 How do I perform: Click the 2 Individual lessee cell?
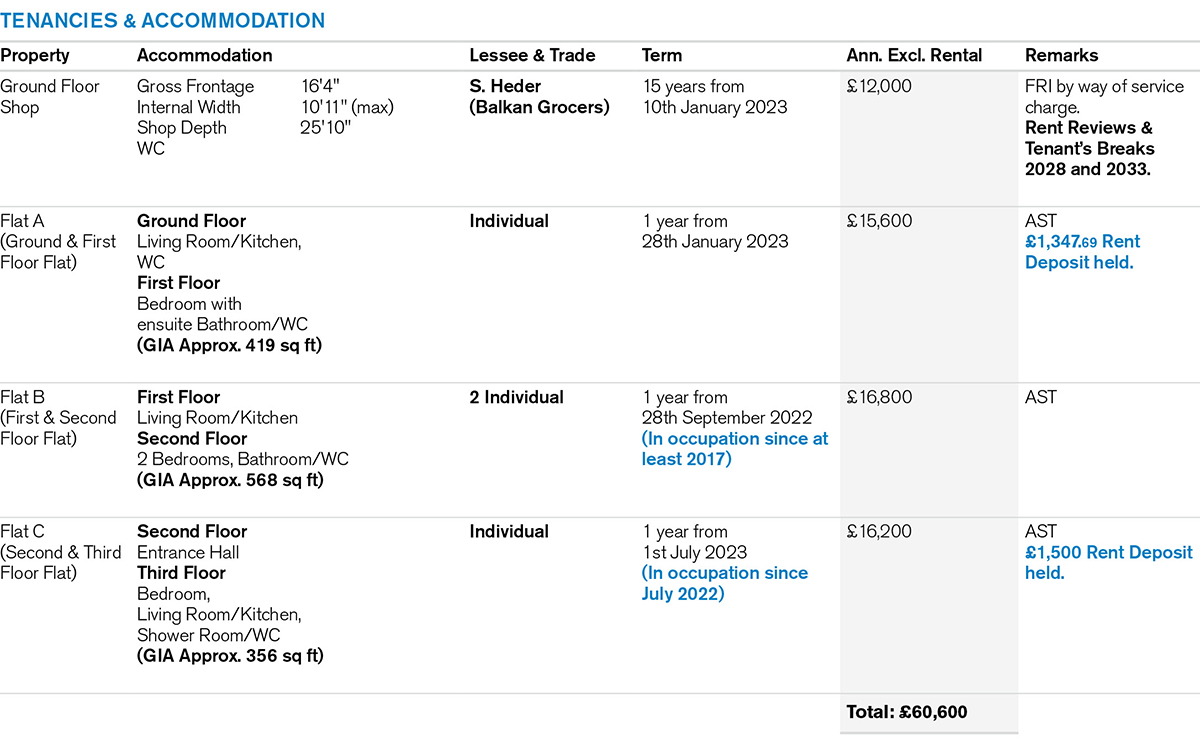tap(516, 397)
